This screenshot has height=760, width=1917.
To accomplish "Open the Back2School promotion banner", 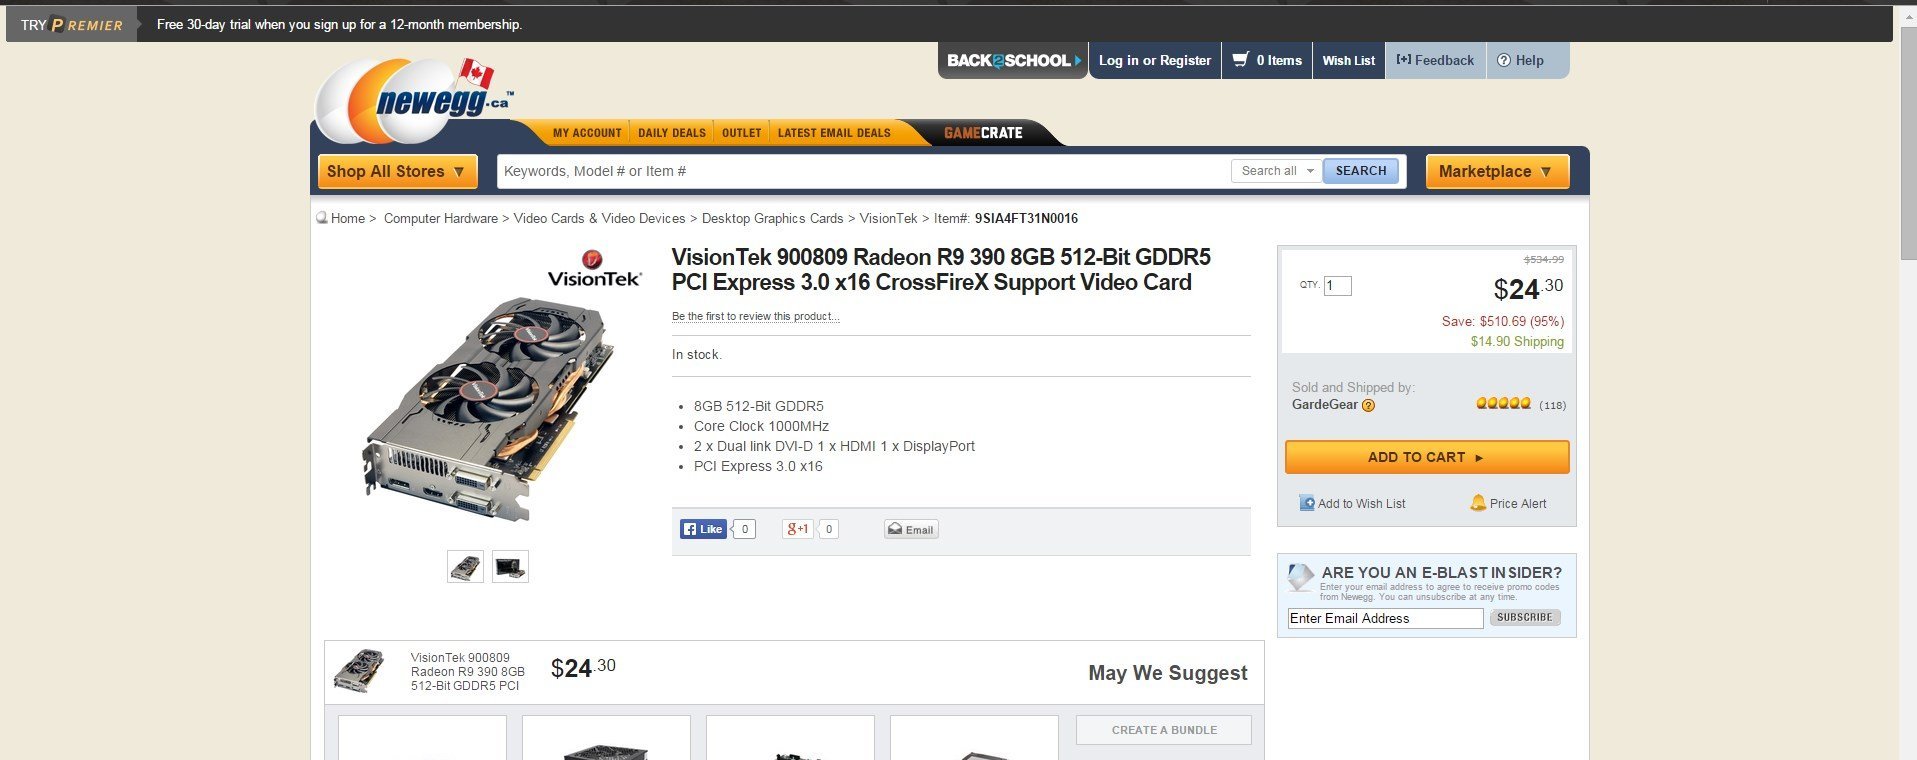I will (1012, 60).
